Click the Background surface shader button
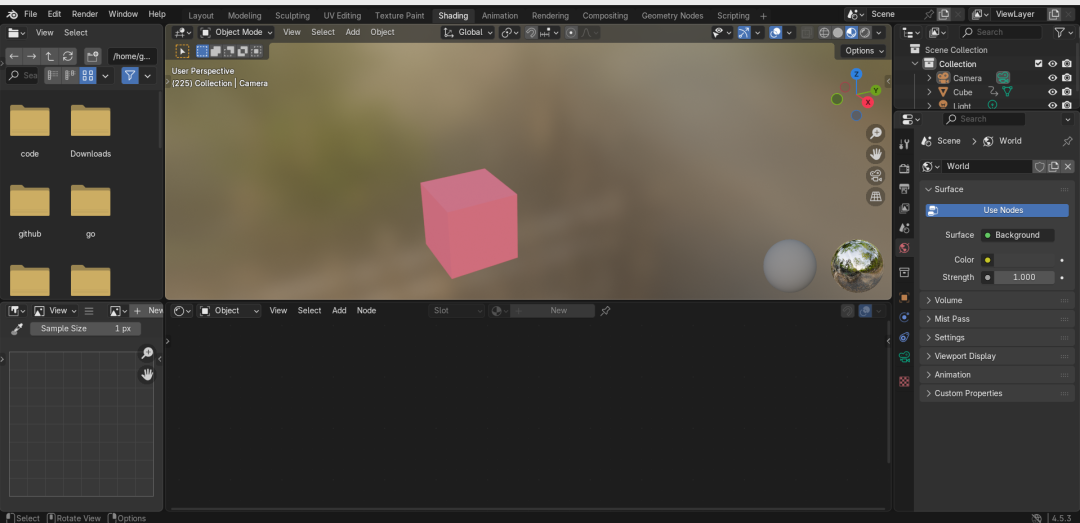Image resolution: width=1080 pixels, height=523 pixels. (1017, 235)
